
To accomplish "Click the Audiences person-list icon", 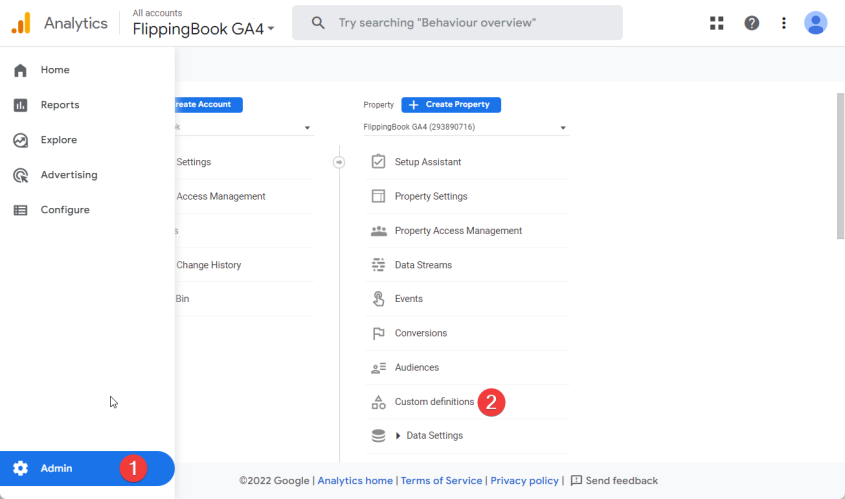I will (x=378, y=368).
